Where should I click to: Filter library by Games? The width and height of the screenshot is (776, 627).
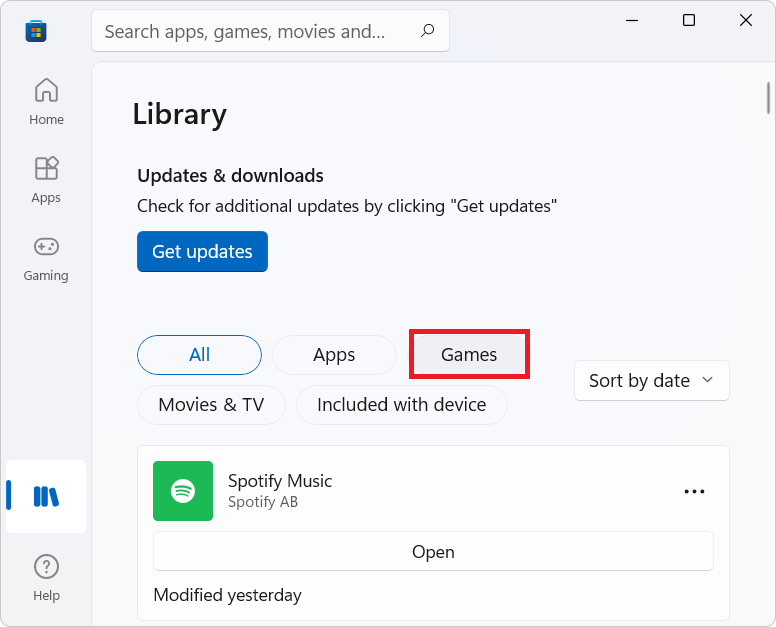pyautogui.click(x=469, y=355)
